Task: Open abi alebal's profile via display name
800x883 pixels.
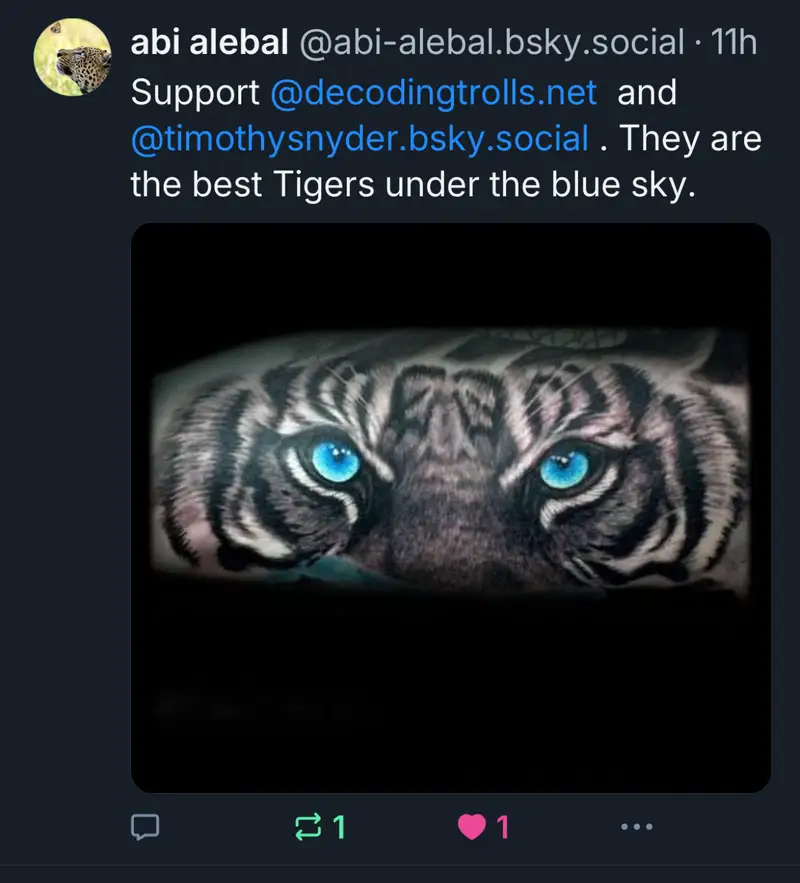Action: pos(206,42)
